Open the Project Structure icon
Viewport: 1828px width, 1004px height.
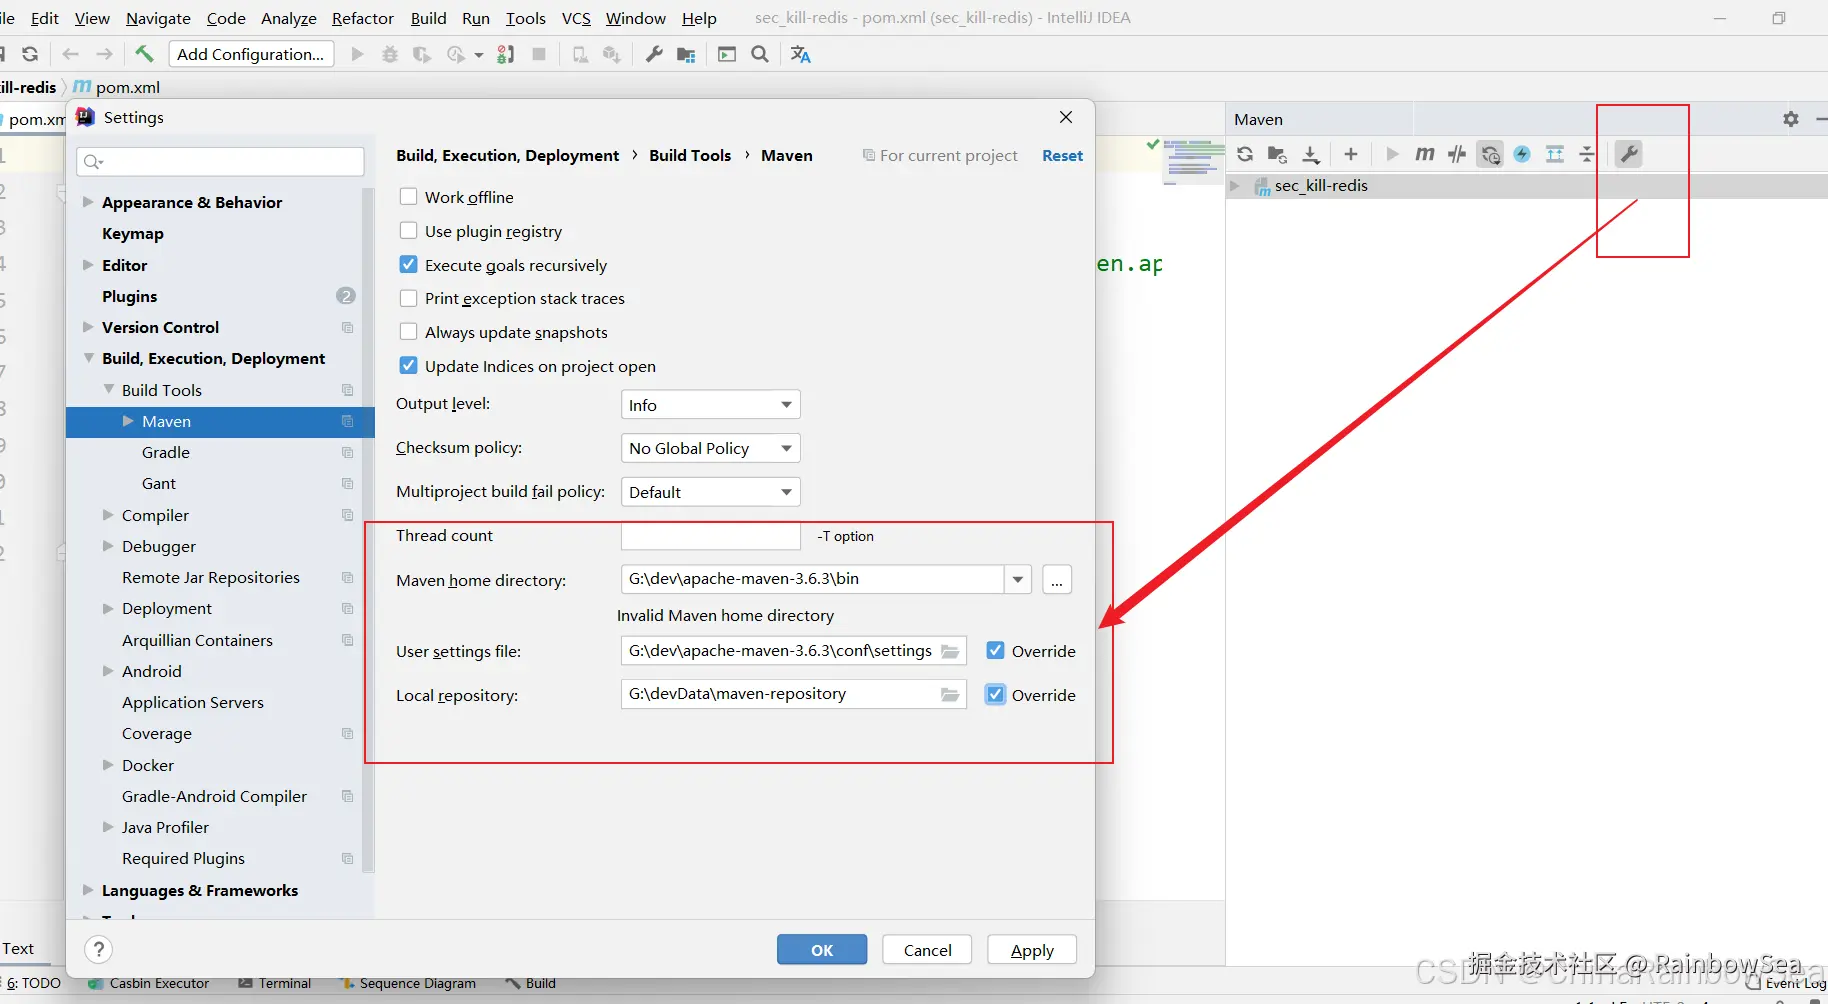point(686,54)
